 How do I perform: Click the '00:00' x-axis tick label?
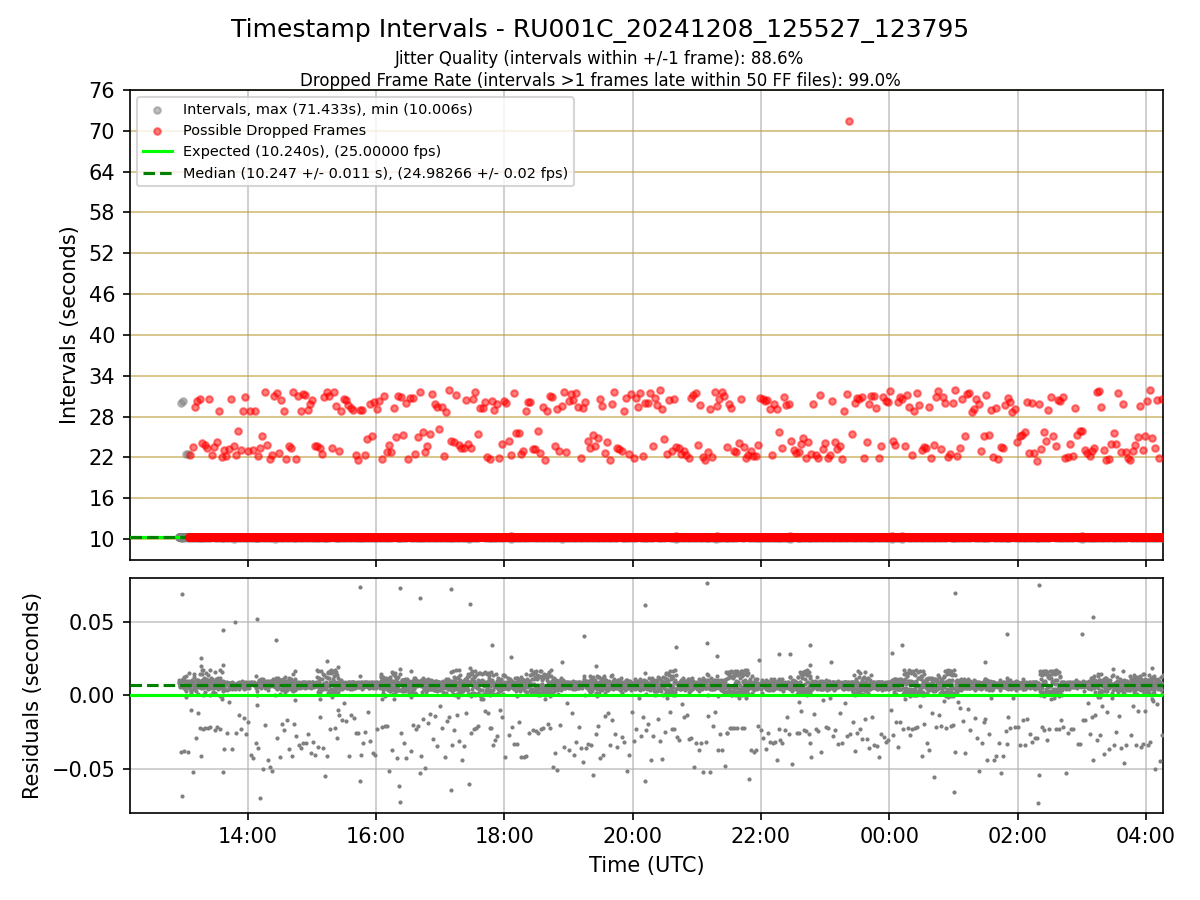(889, 834)
